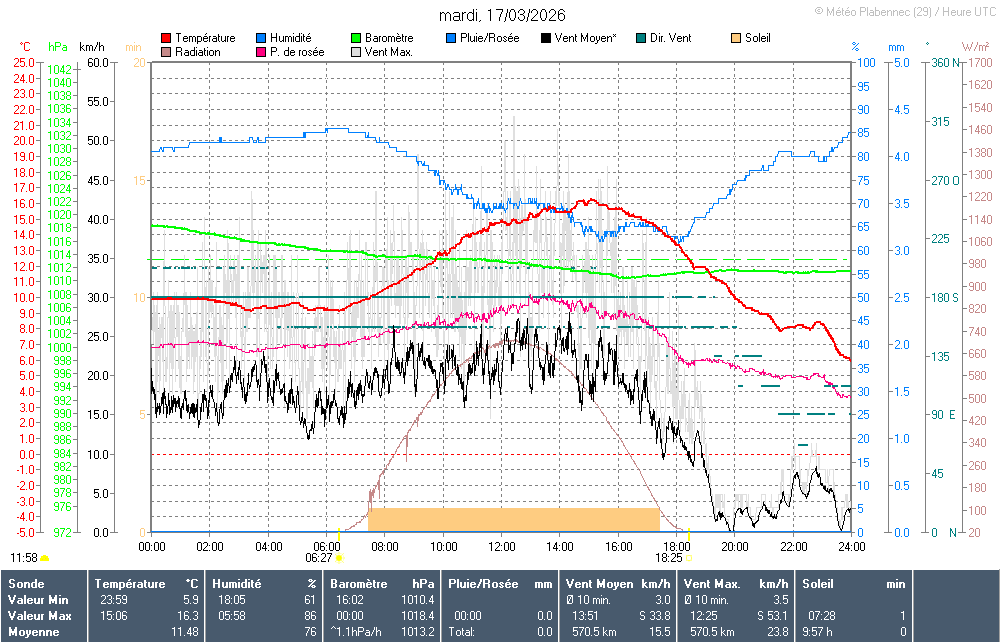Click the sunset icon next to 18:25
This screenshot has height=642, width=1000.
coord(688,558)
